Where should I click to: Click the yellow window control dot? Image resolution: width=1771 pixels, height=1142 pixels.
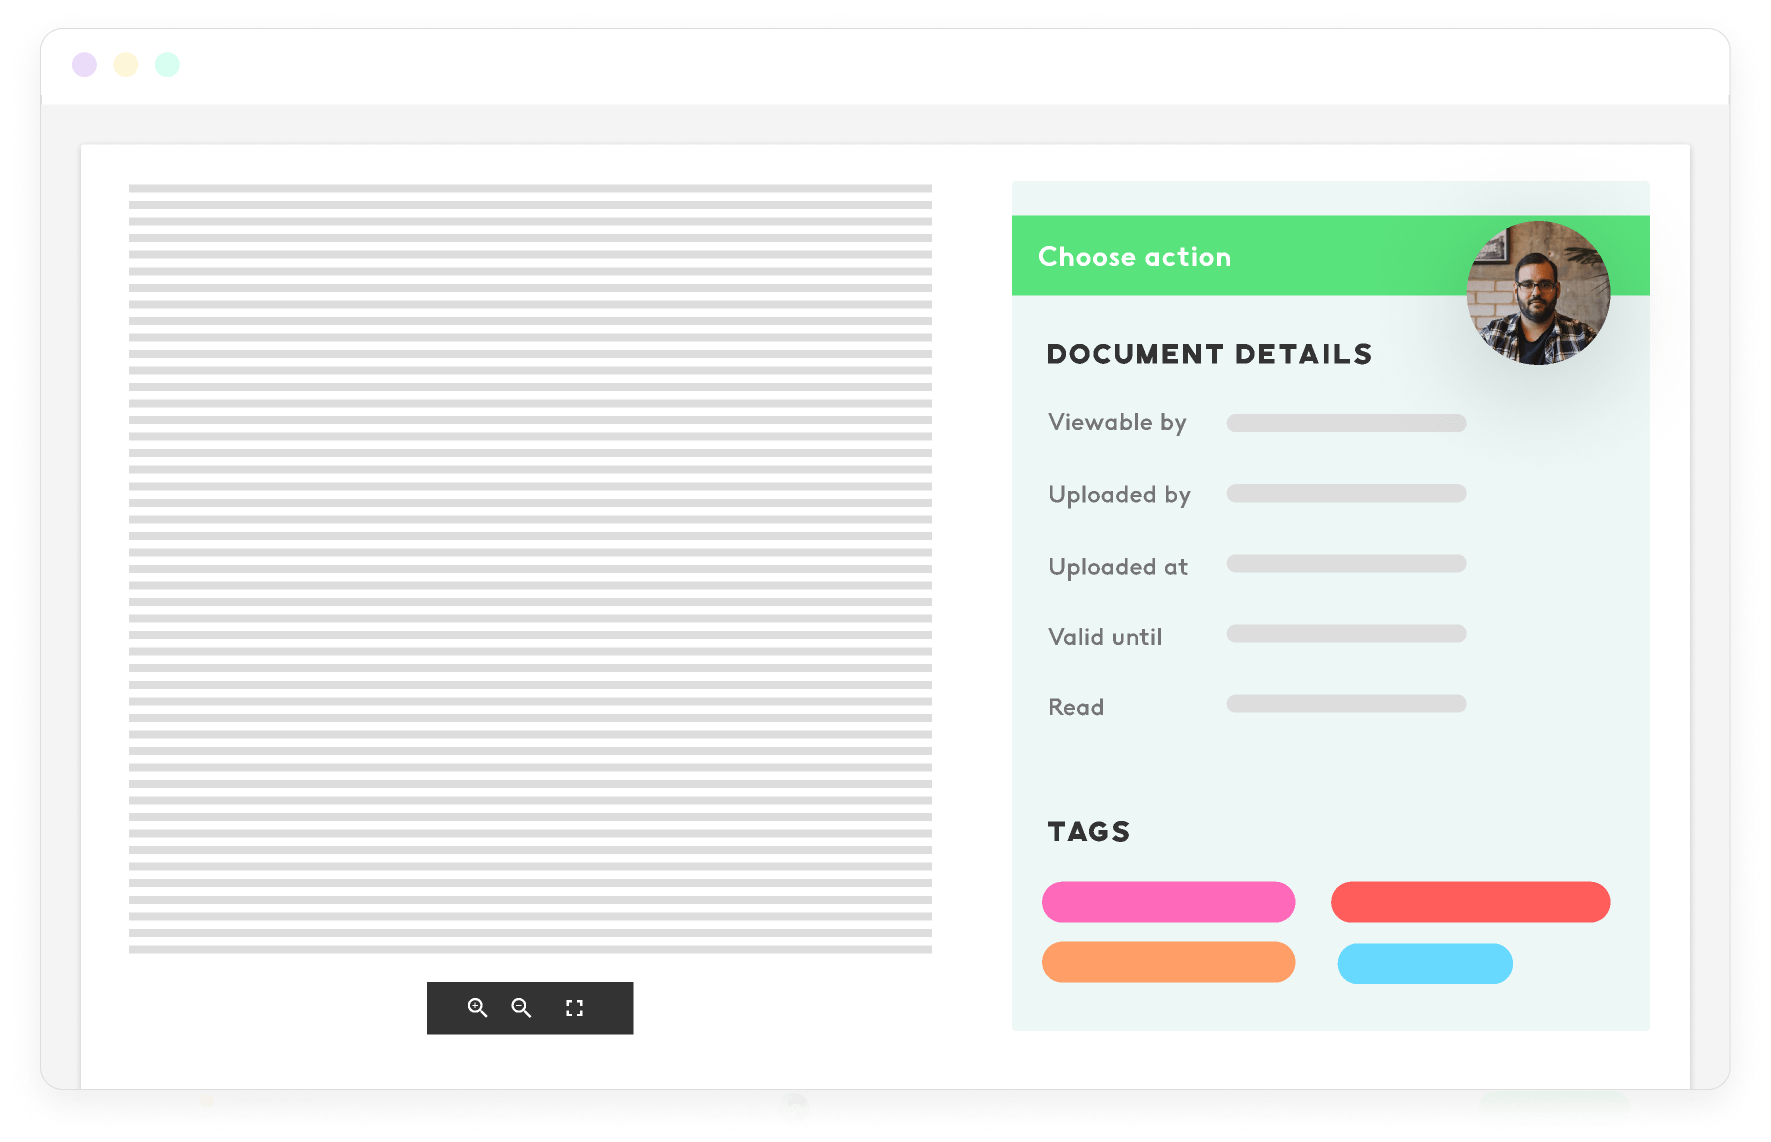126,64
